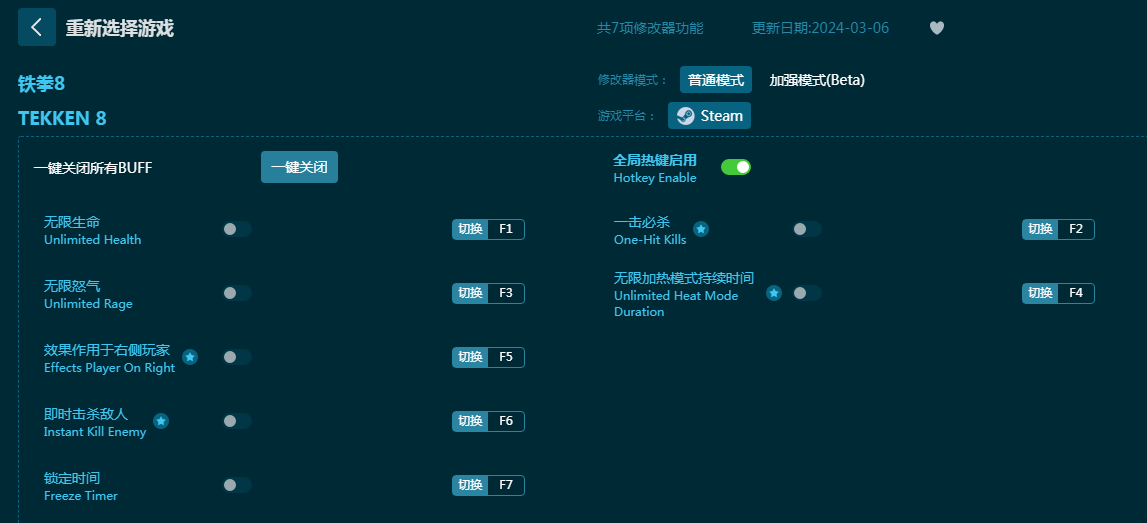The image size is (1147, 523).
Task: Click 更新日期:2024-03-06 text
Action: point(821,29)
